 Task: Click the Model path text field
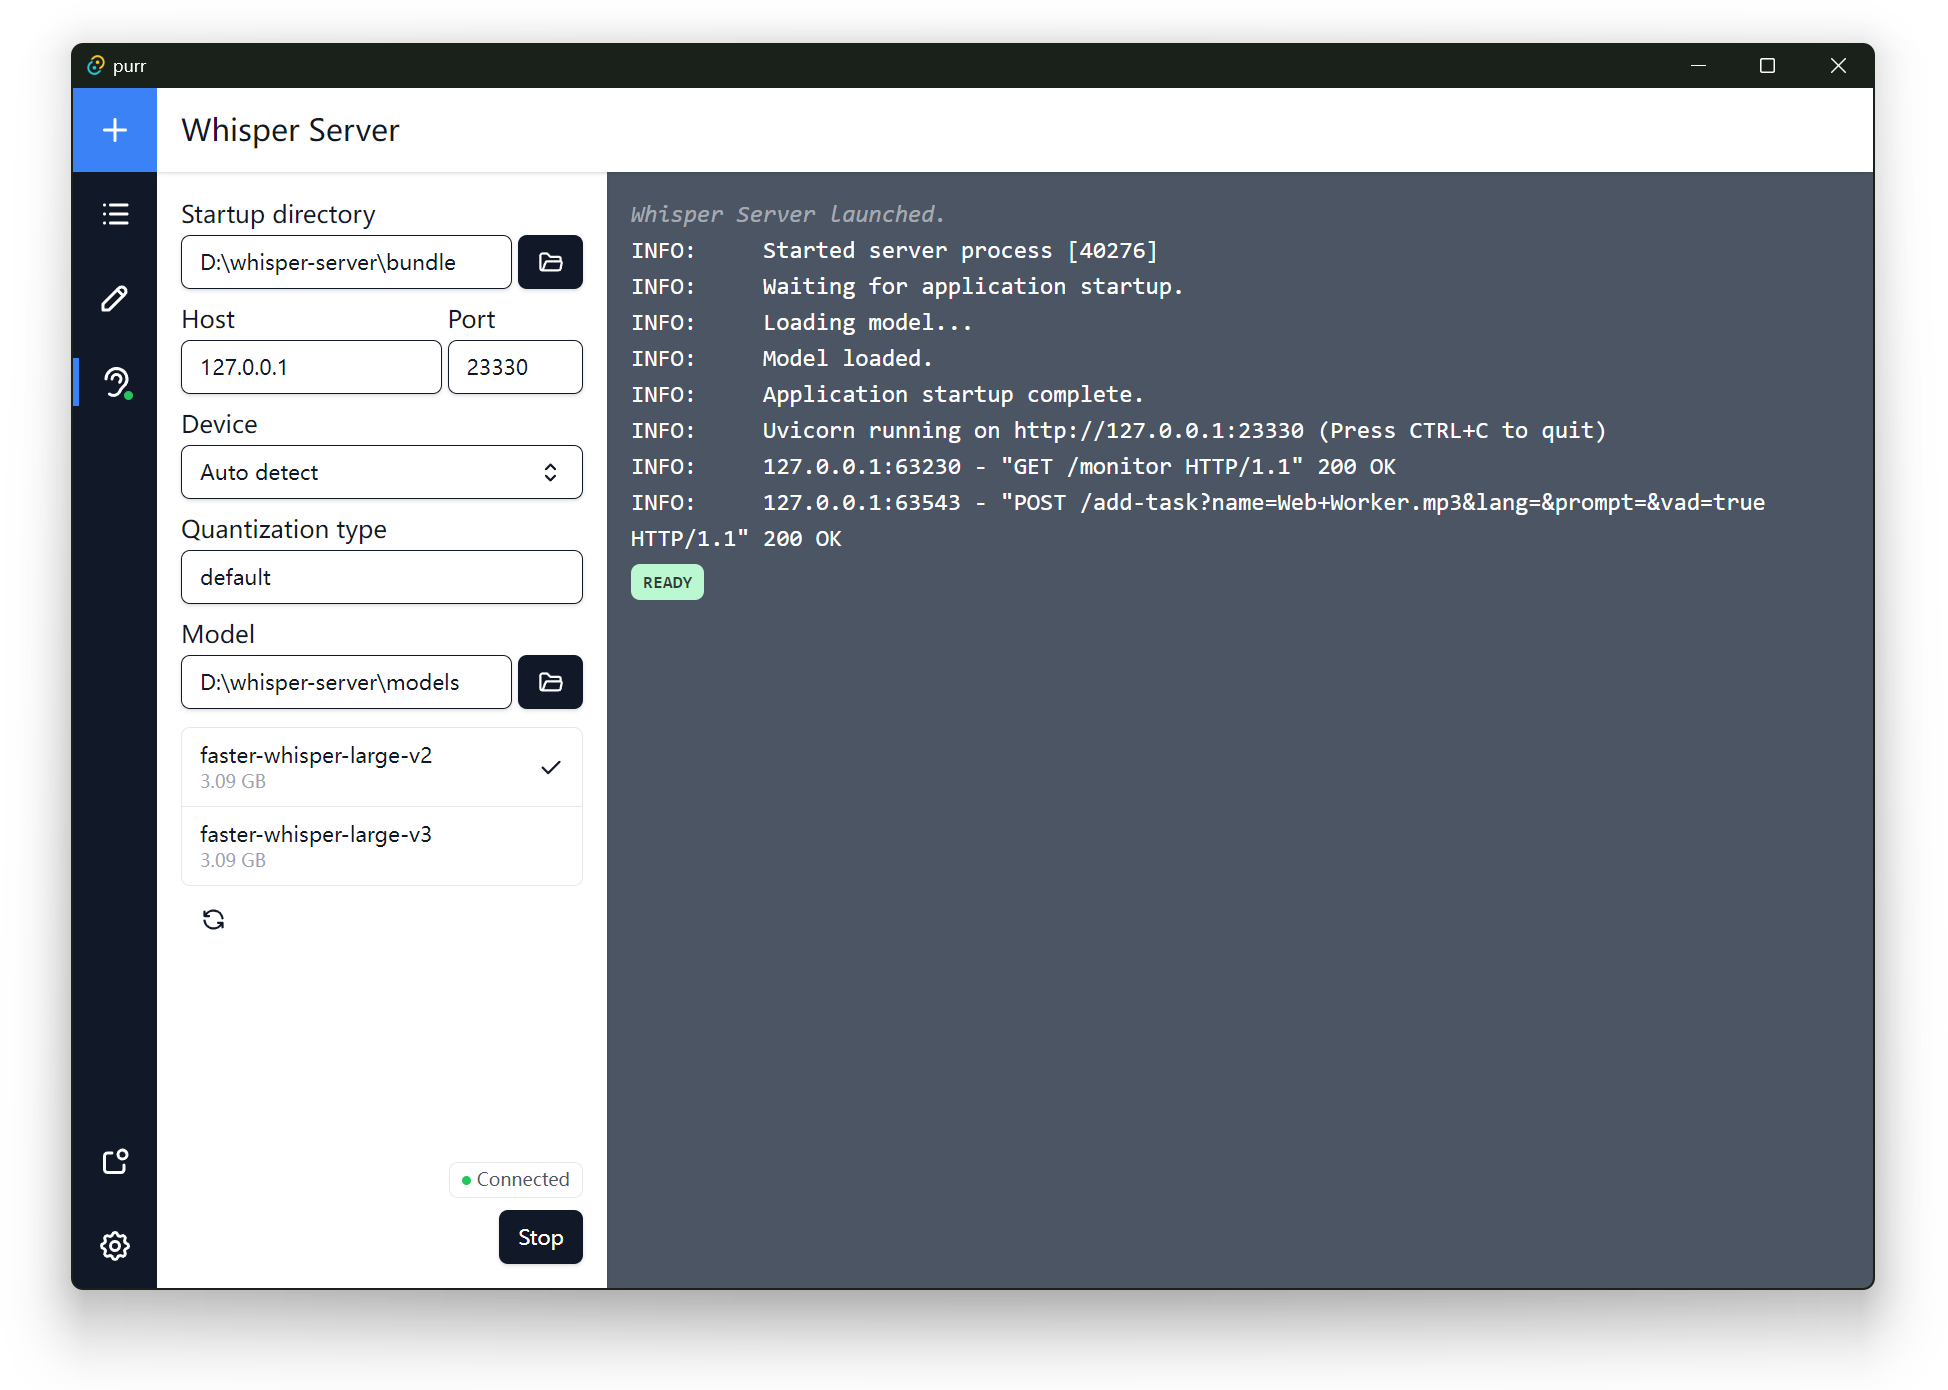coord(345,682)
